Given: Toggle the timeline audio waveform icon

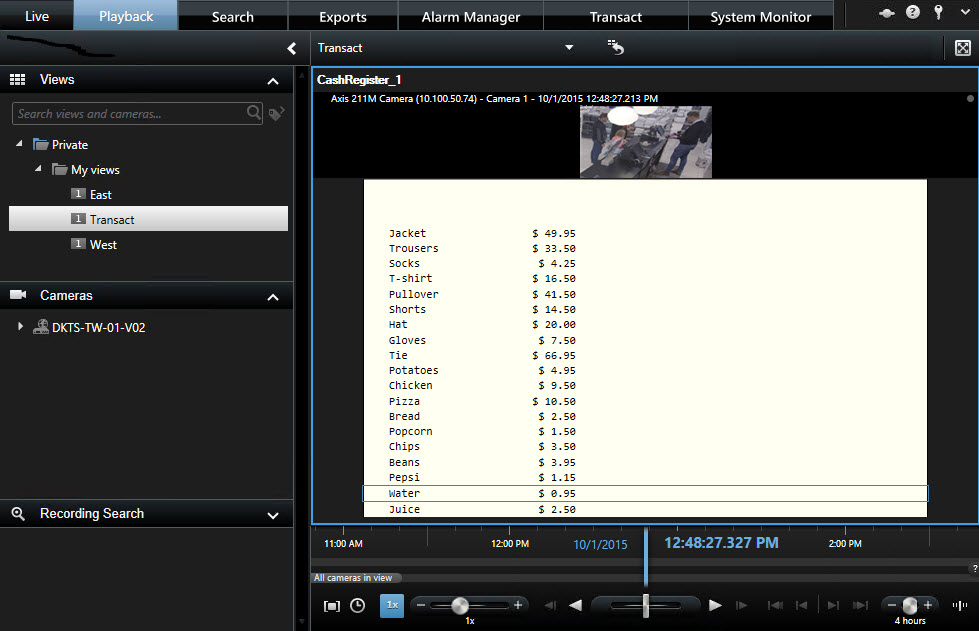Looking at the screenshot, I should [960, 605].
